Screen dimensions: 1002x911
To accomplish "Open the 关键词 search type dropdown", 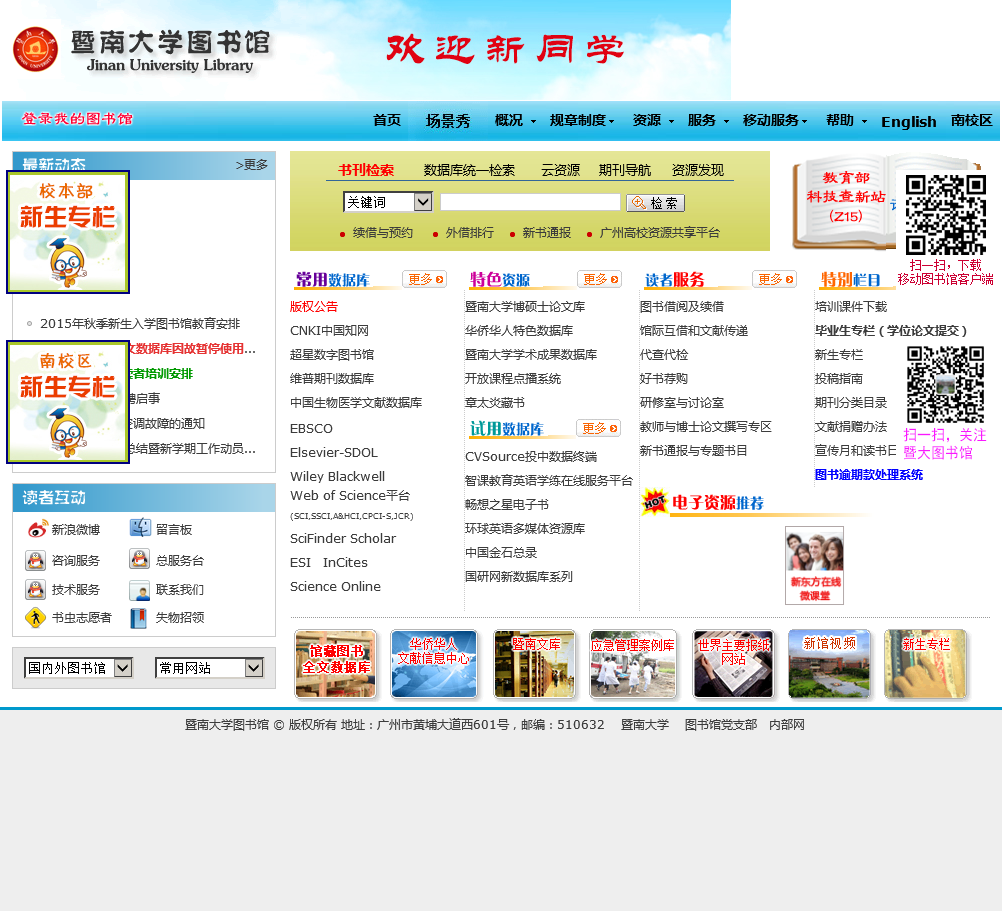I will 387,202.
